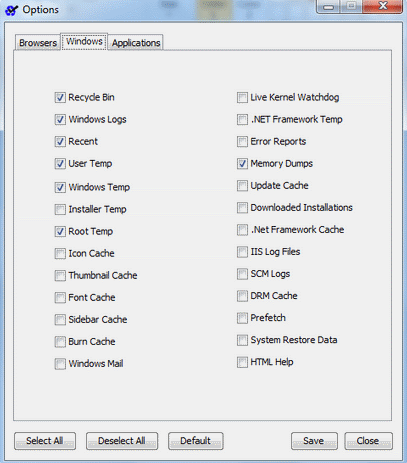Enable Thumbnail Cache cleaning
Screen dimensions: 407x463
pos(60,276)
